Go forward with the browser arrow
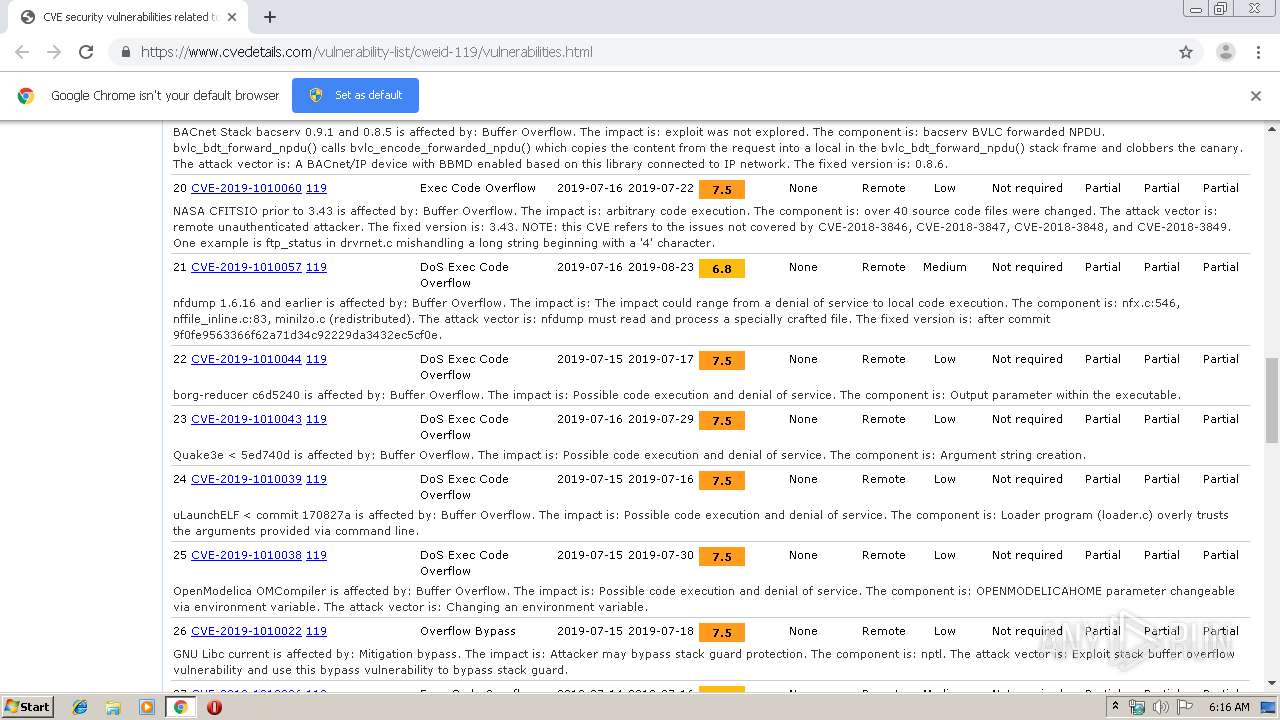Image resolution: width=1280 pixels, height=720 pixels. click(x=54, y=52)
